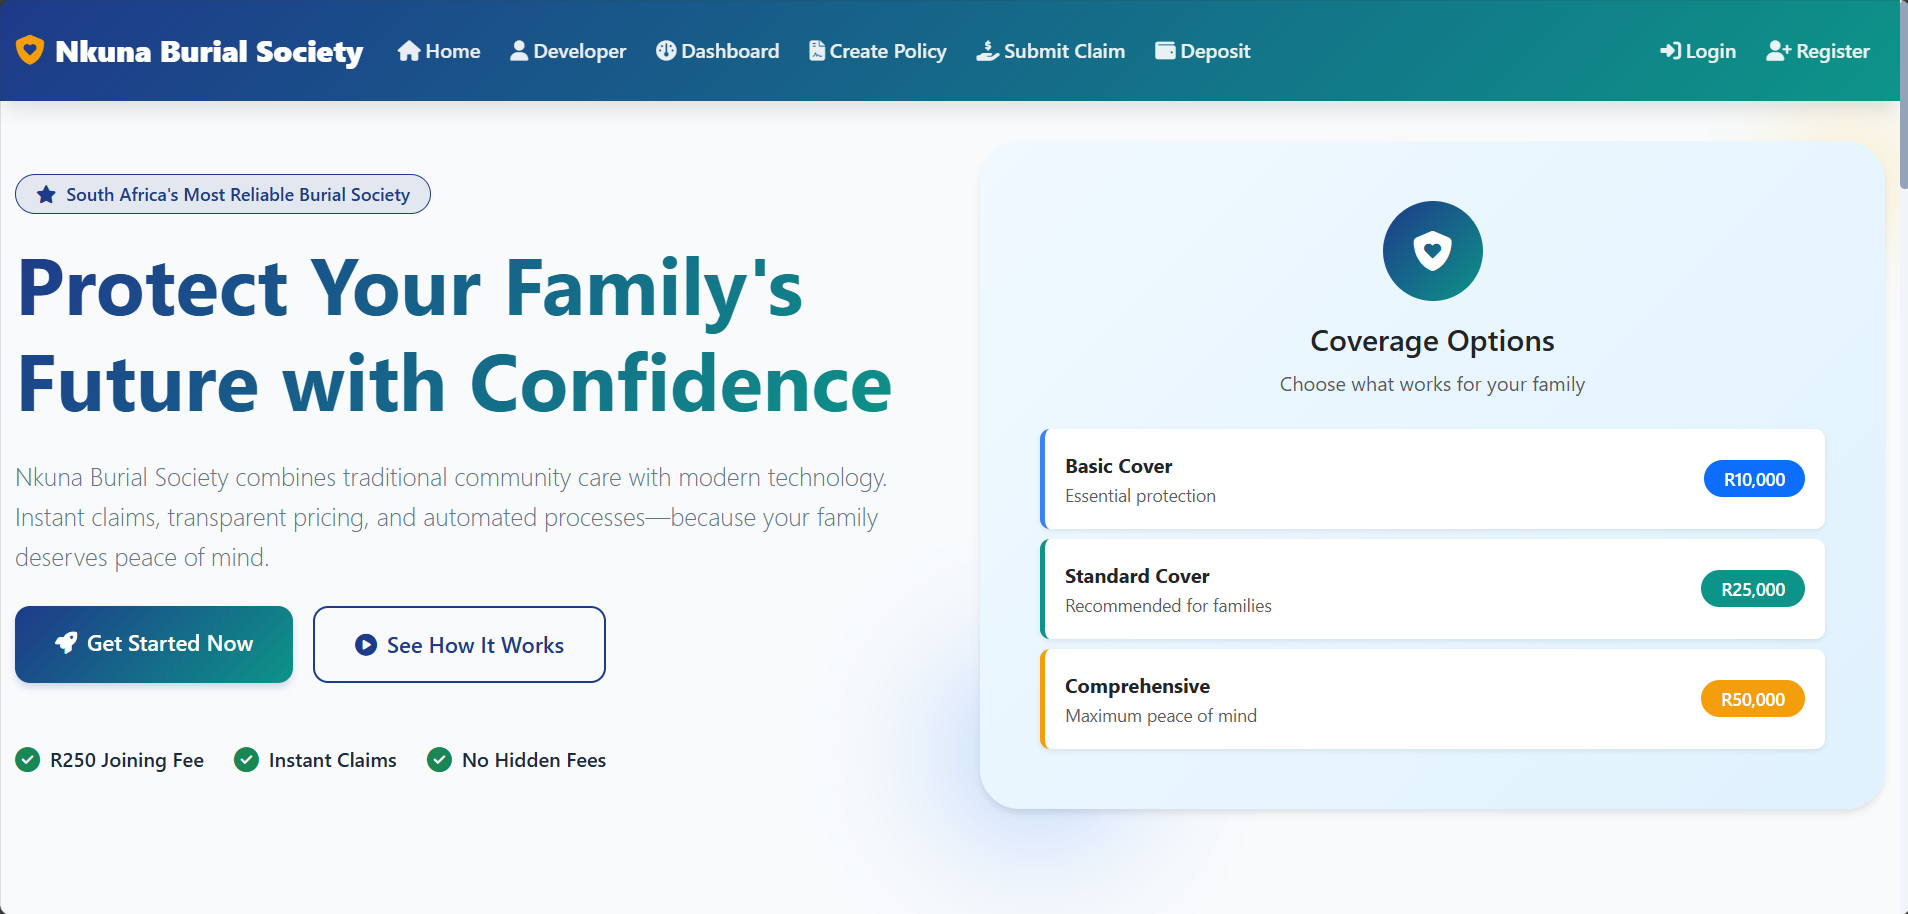Viewport: 1908px width, 914px height.
Task: Open the Submit Claim page
Action: click(x=1051, y=51)
